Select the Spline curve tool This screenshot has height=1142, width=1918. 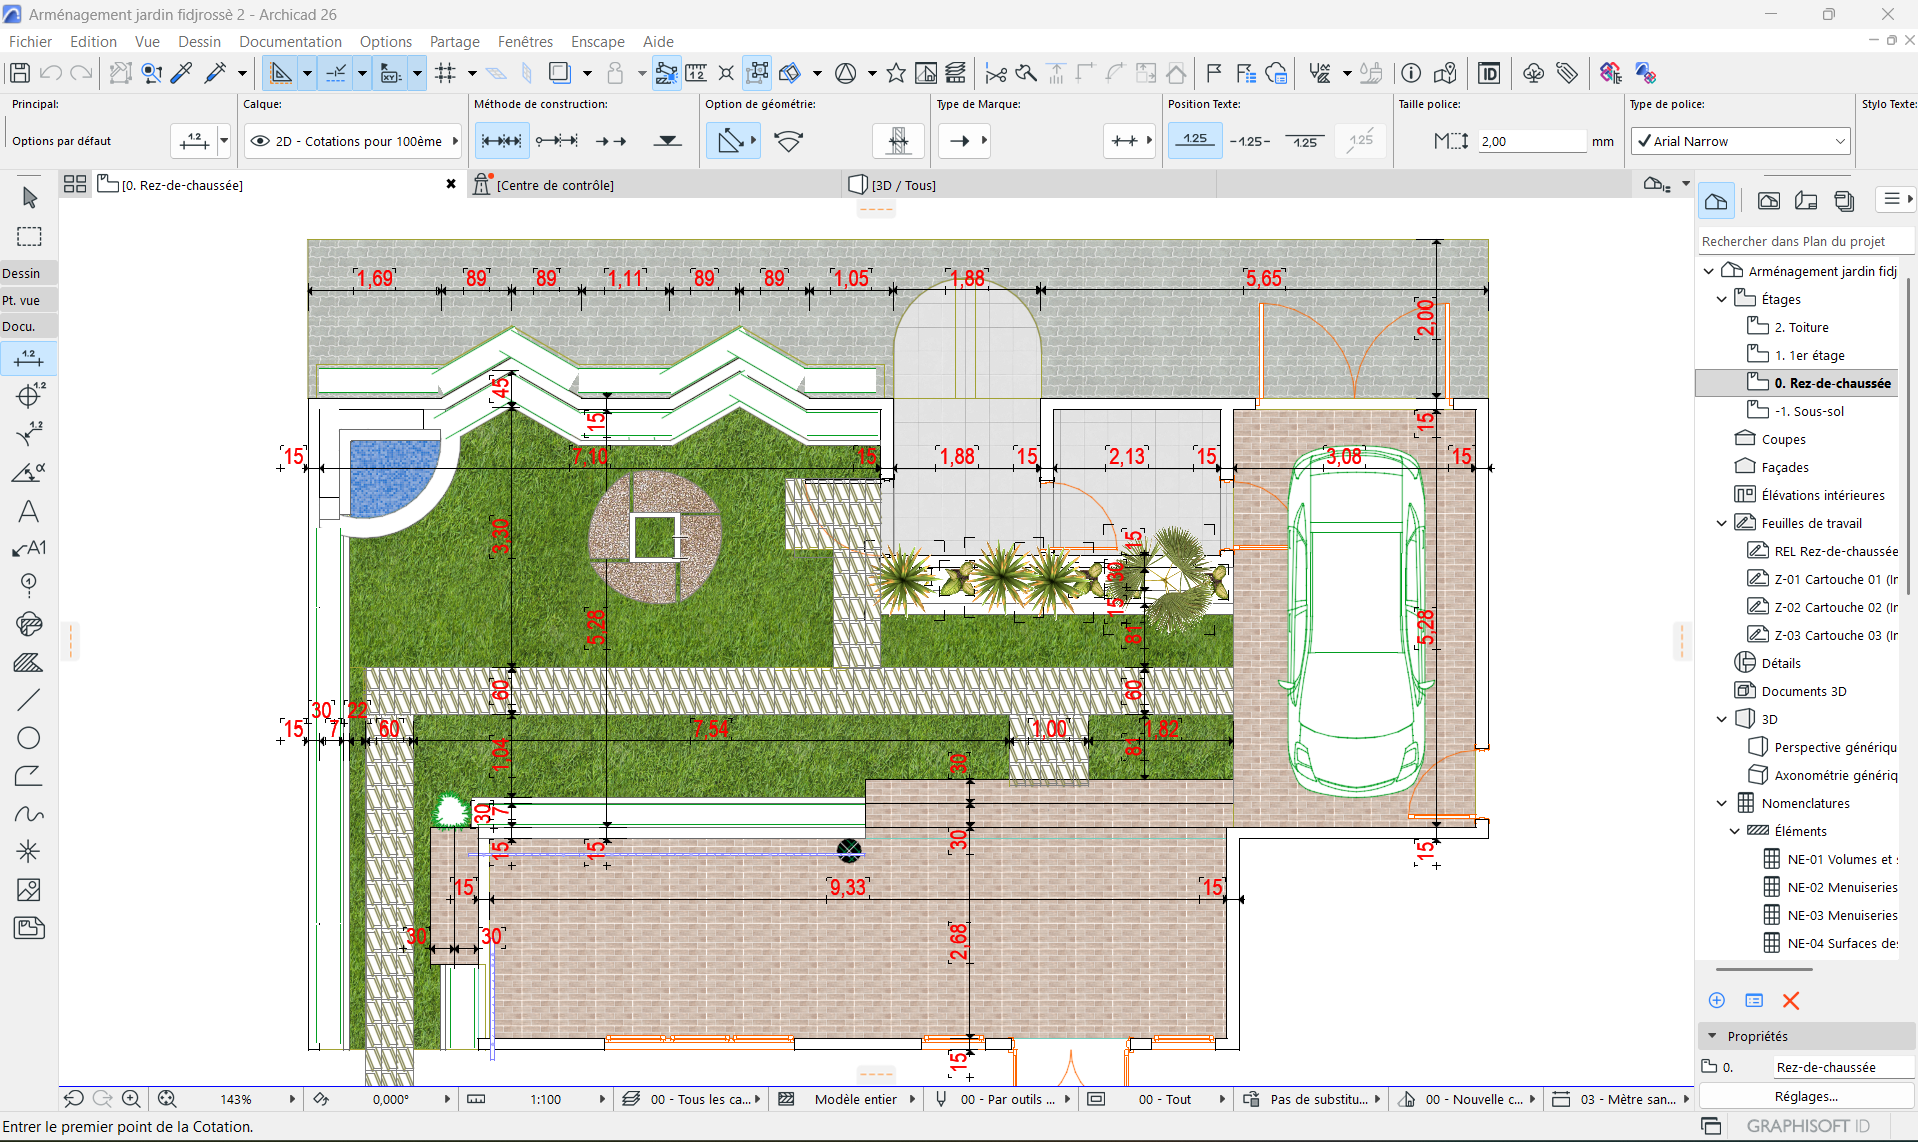point(29,814)
